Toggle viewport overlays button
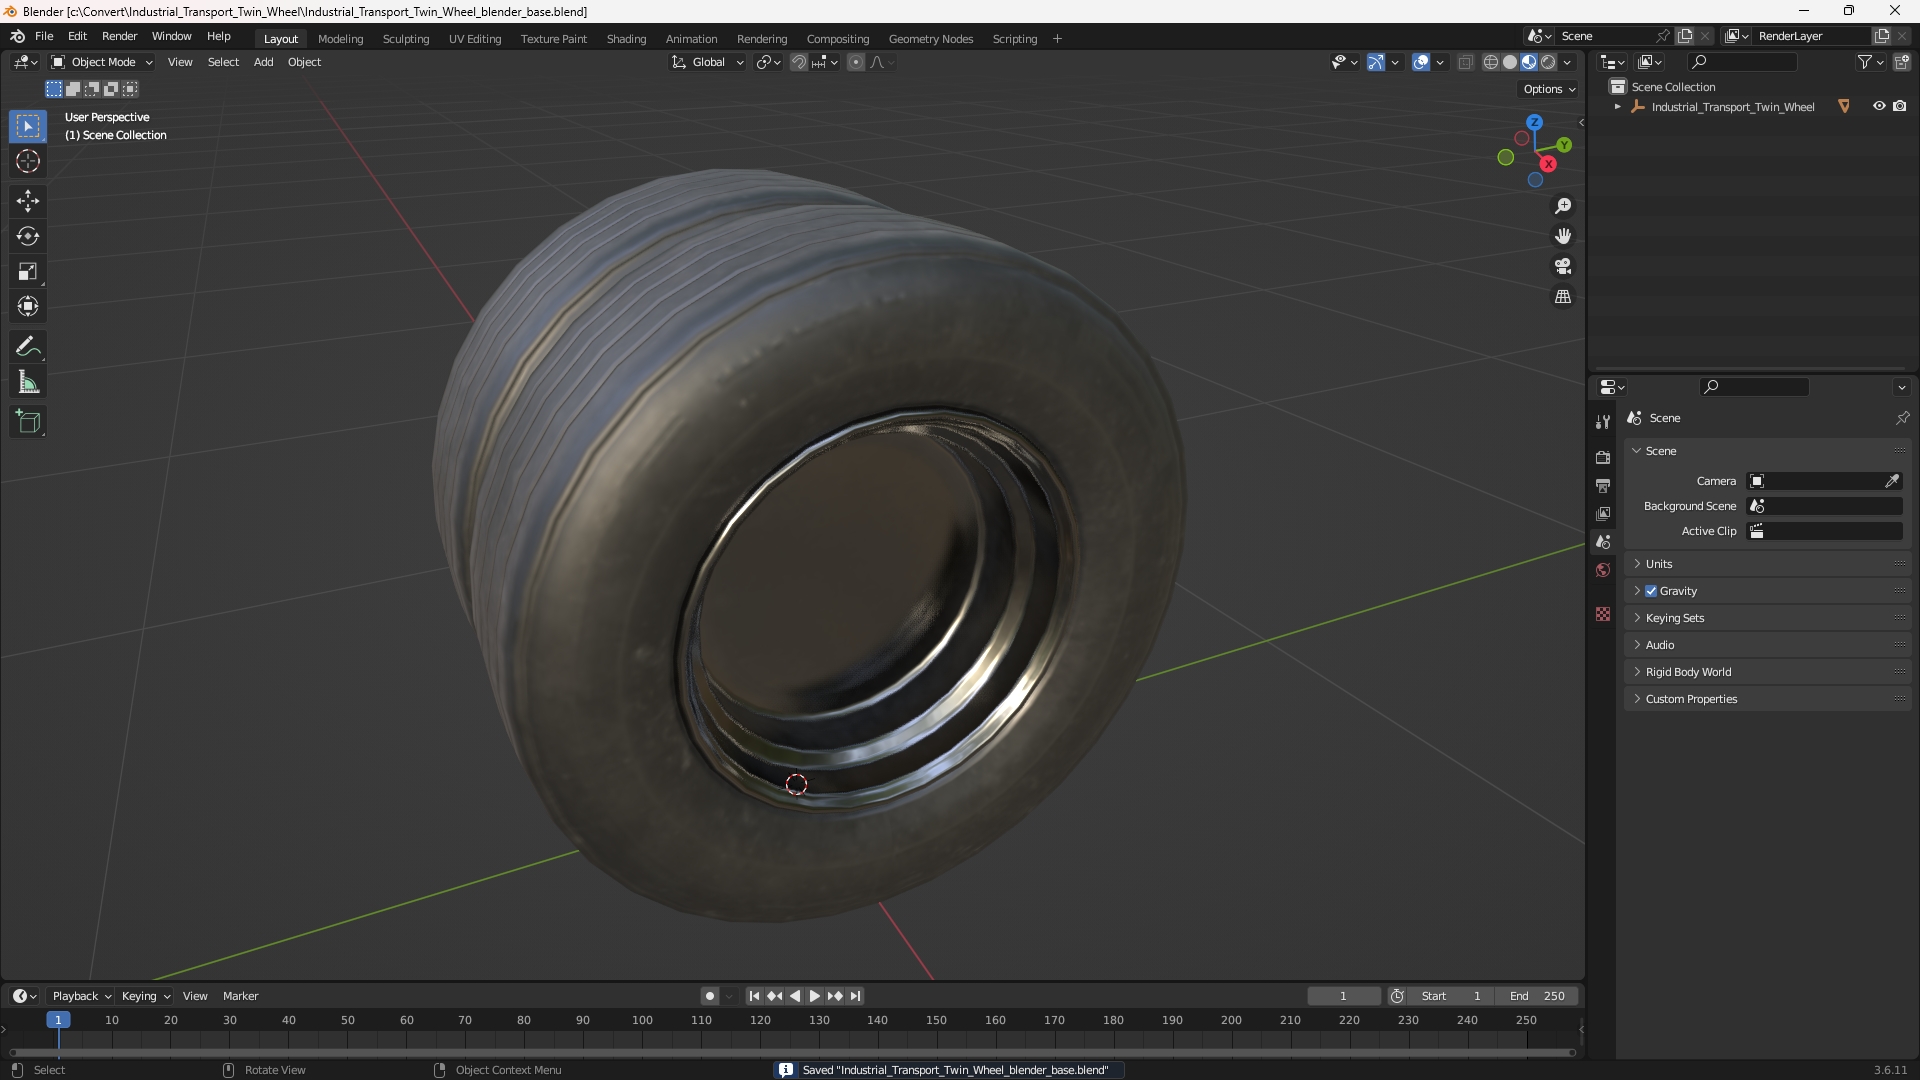The width and height of the screenshot is (1920, 1080). pyautogui.click(x=1421, y=62)
